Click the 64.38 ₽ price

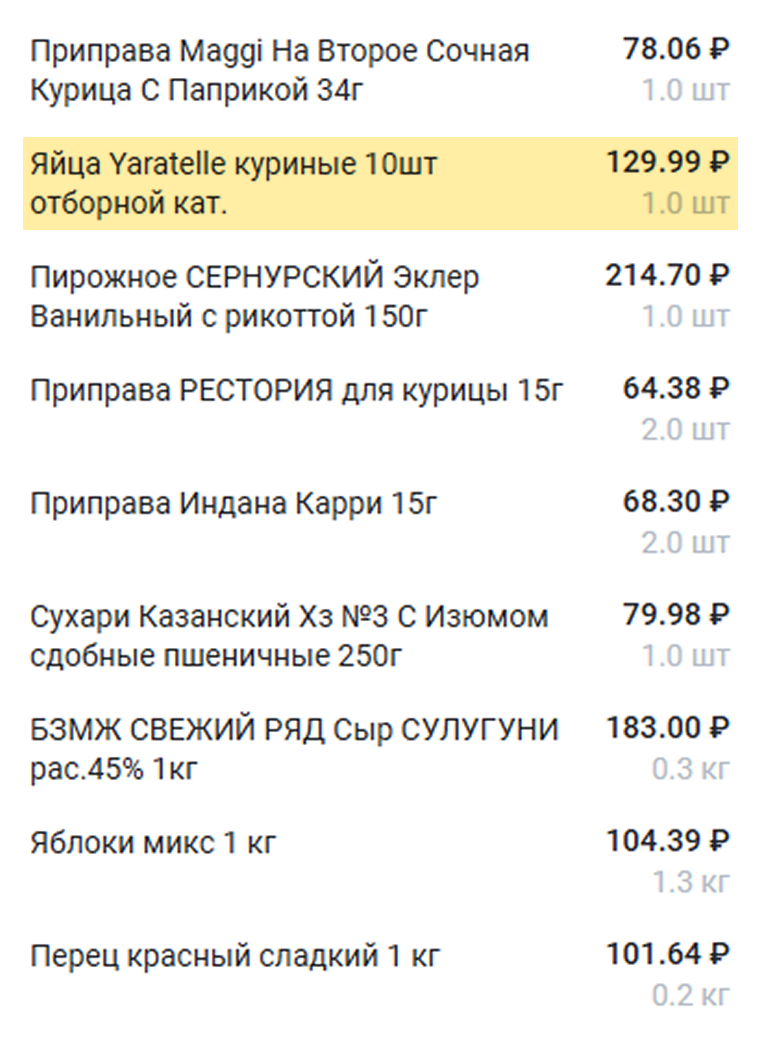click(x=676, y=388)
